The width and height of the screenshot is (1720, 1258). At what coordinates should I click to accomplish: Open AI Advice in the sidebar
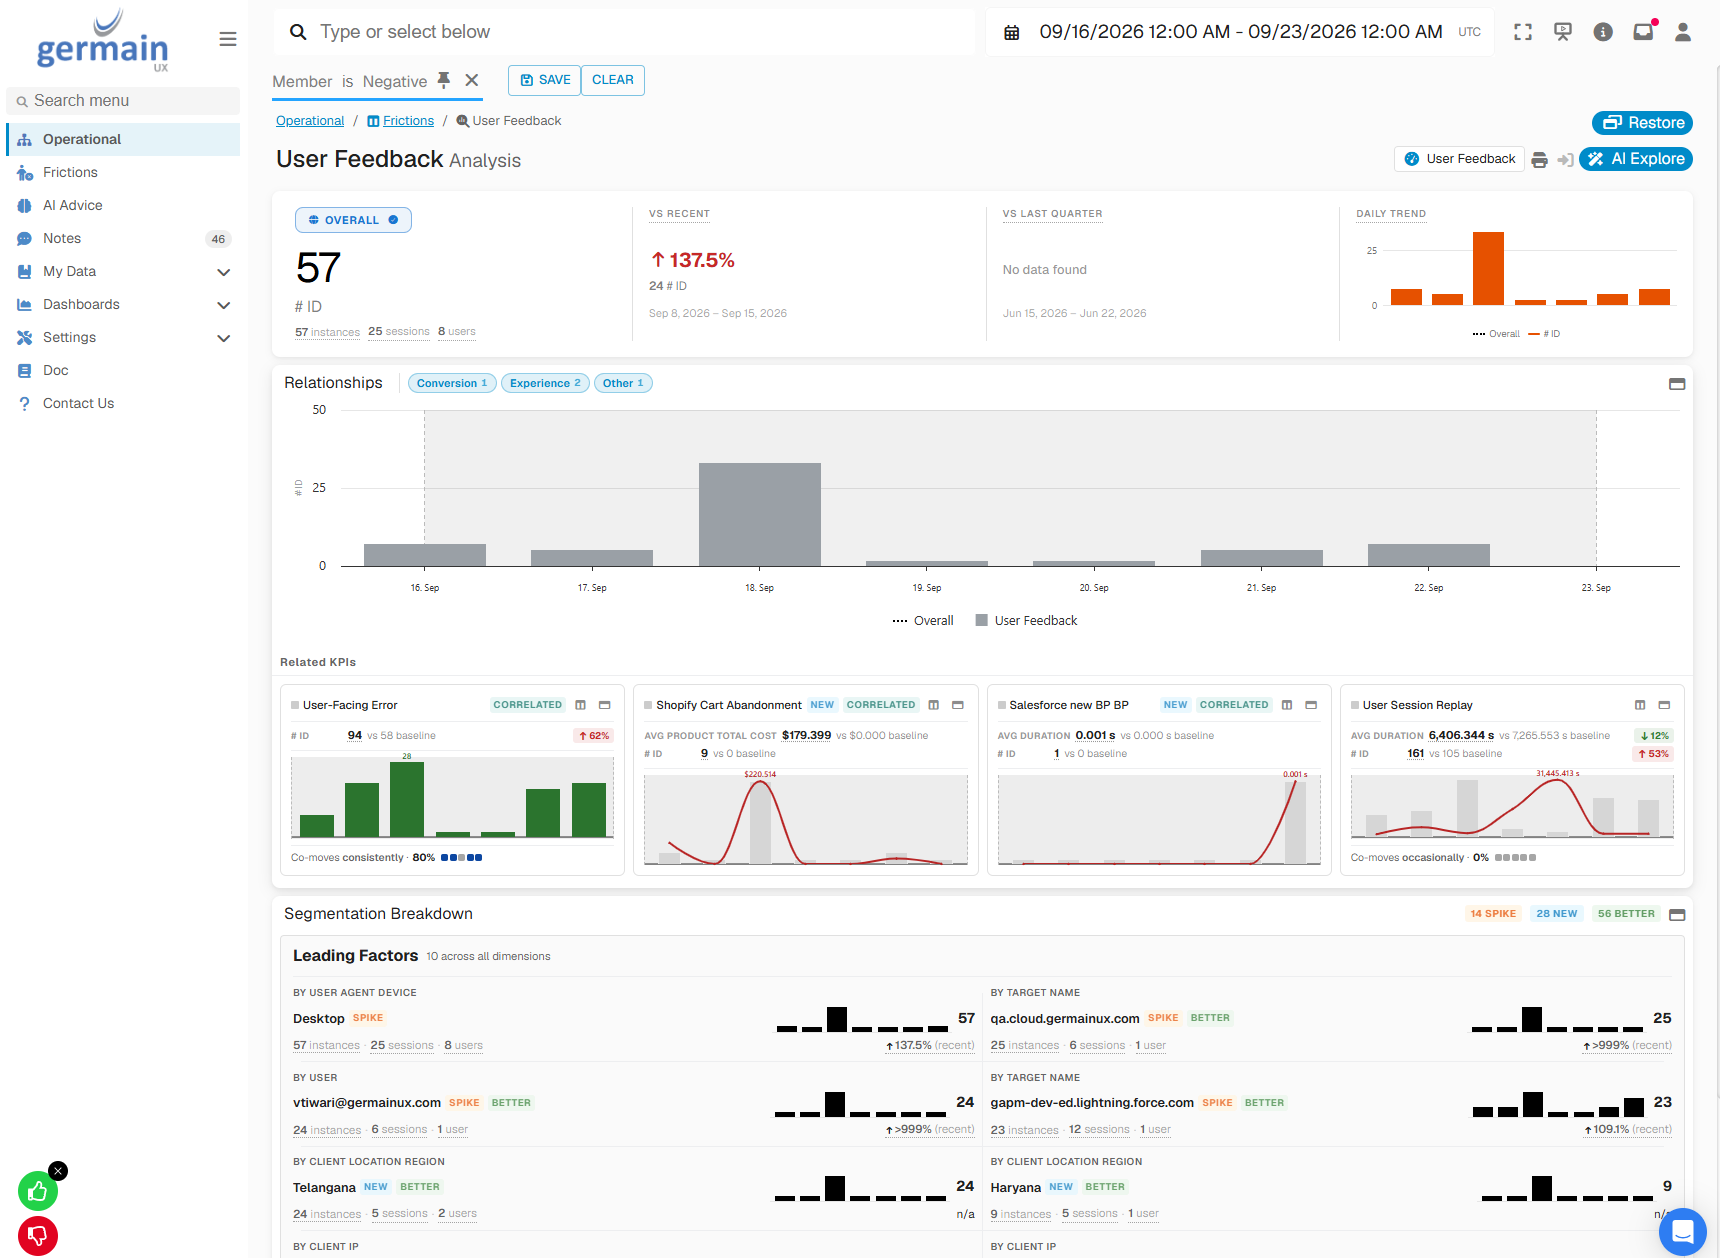tap(123, 205)
